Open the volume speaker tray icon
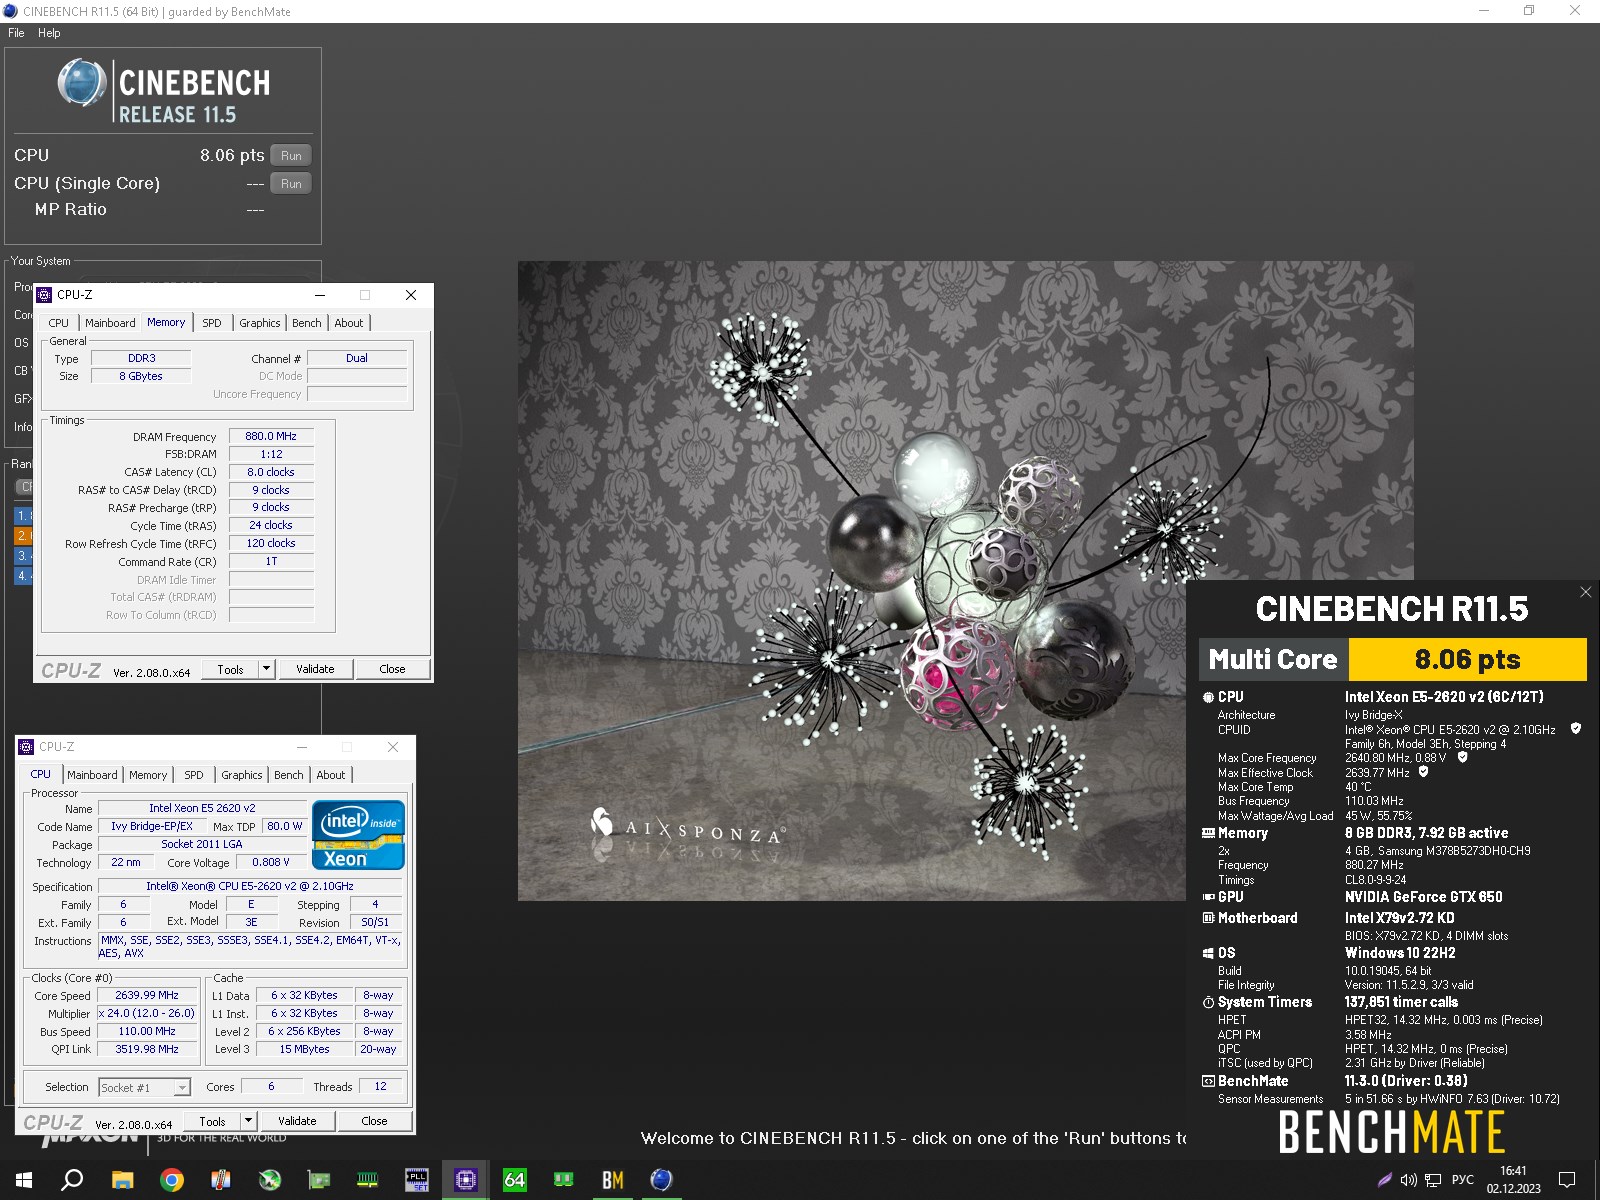The width and height of the screenshot is (1600, 1200). (1408, 1180)
